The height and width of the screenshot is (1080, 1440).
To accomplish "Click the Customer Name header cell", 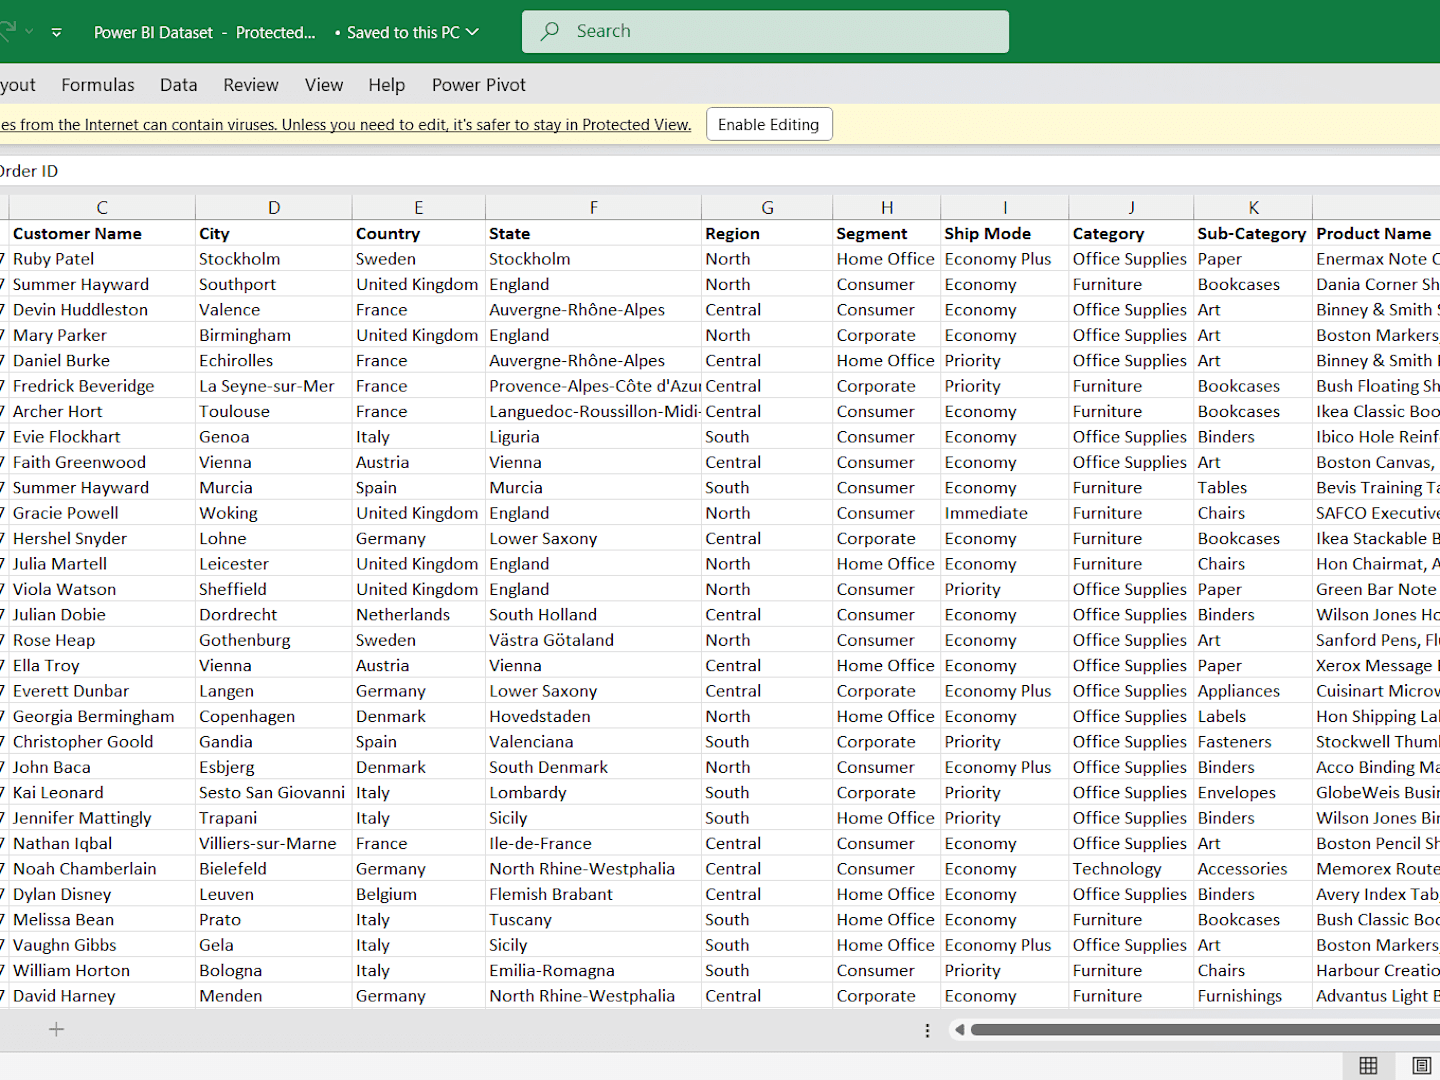I will click(102, 233).
